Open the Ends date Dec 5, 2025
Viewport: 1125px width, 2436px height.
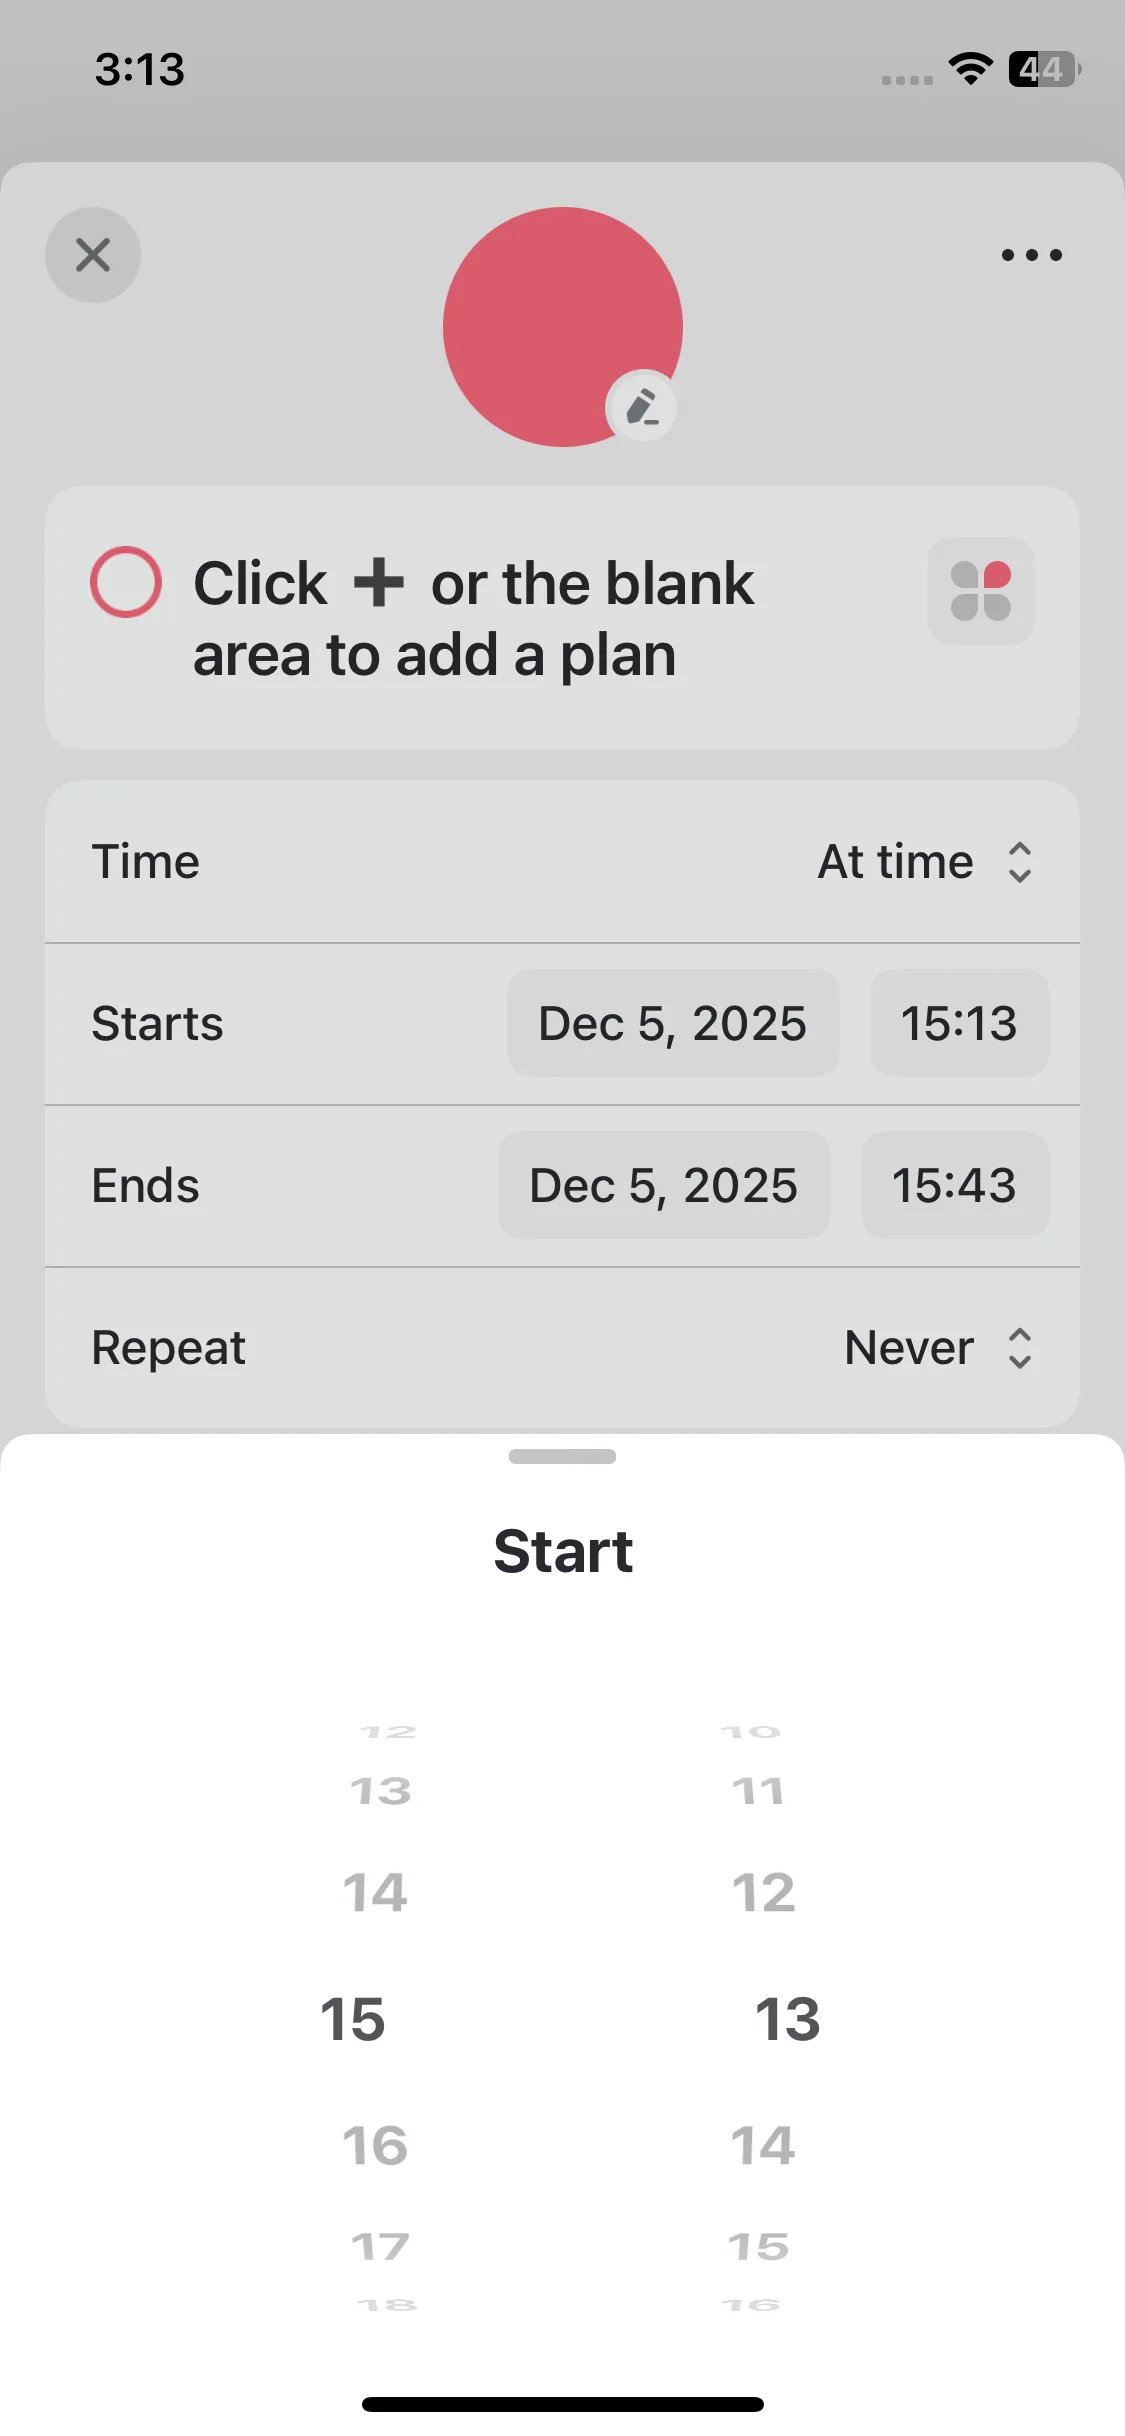(x=664, y=1186)
